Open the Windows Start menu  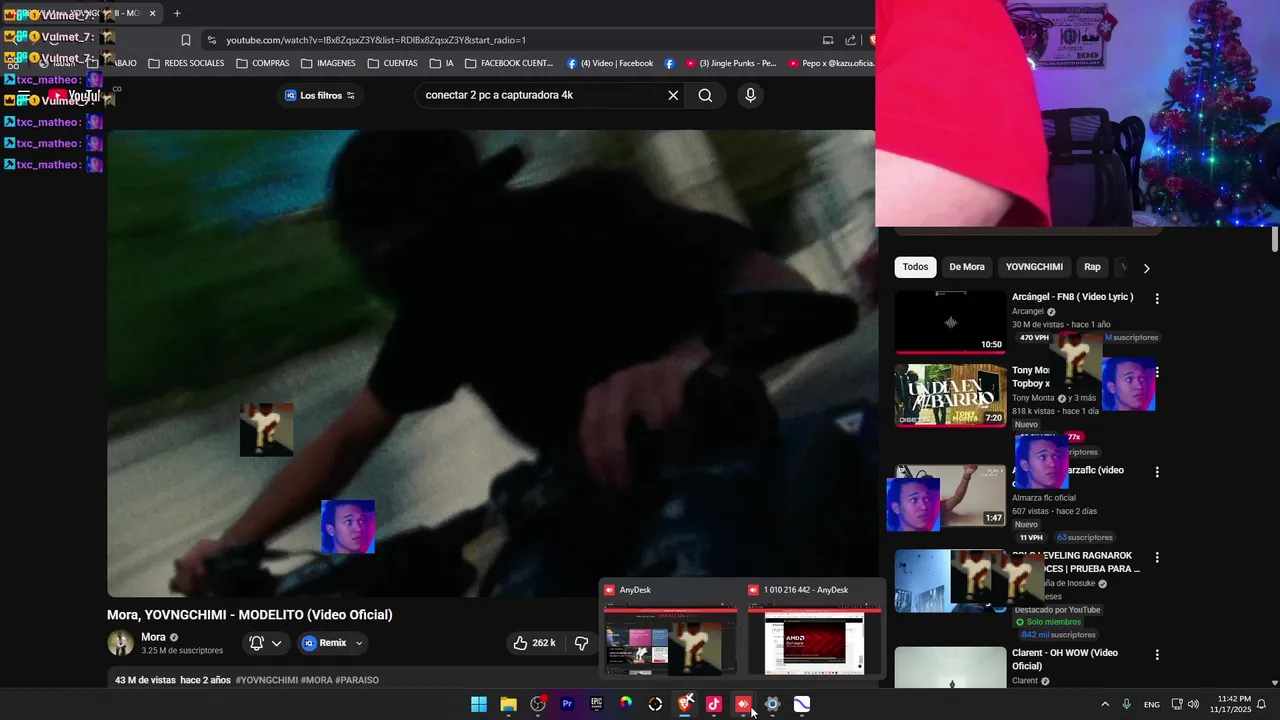(x=479, y=704)
